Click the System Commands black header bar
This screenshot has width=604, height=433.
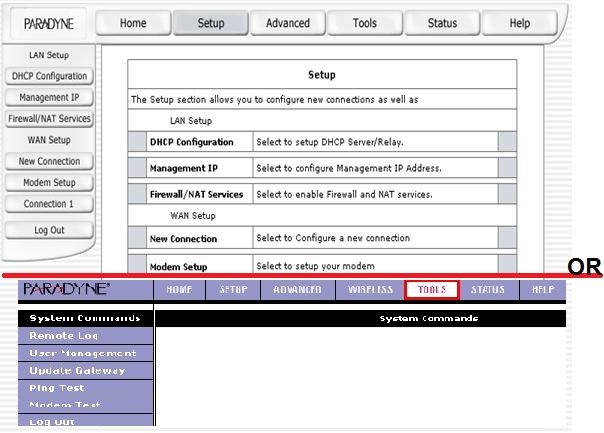(361, 319)
